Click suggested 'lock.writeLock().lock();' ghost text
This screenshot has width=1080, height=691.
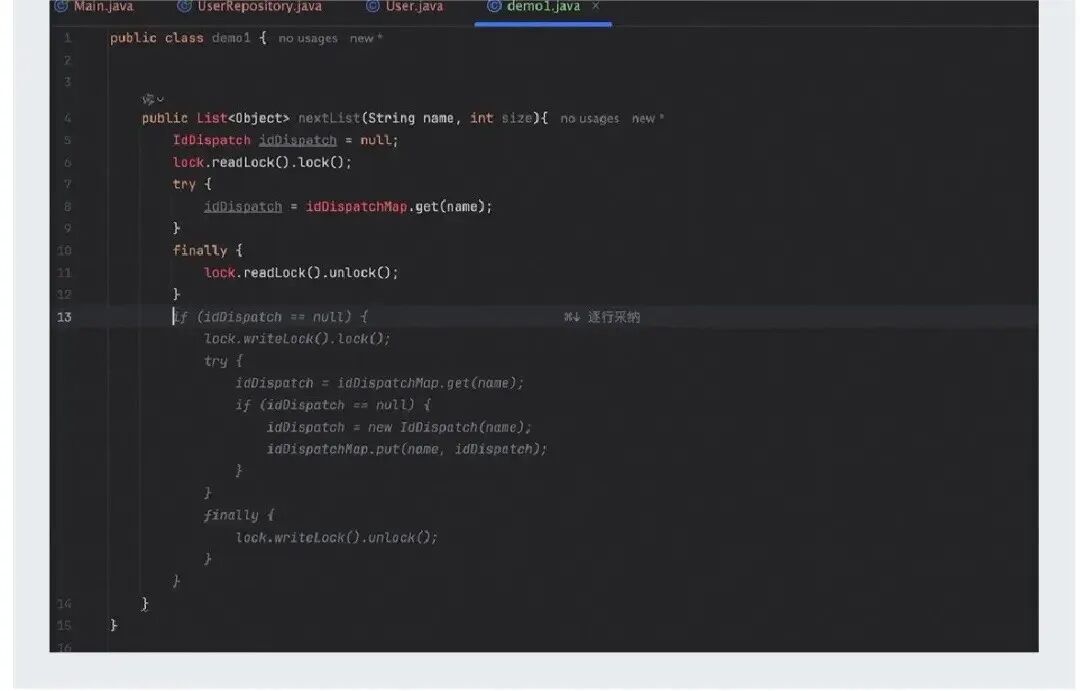(297, 339)
